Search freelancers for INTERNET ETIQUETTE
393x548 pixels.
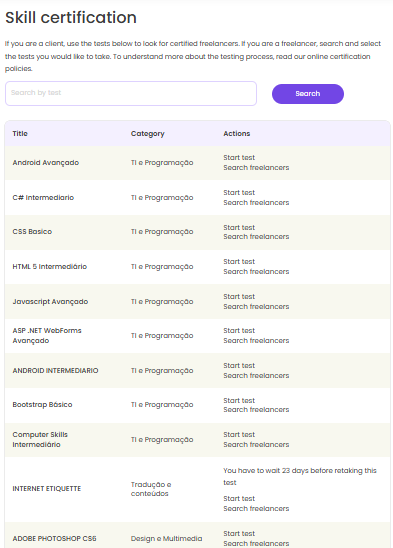(x=256, y=509)
